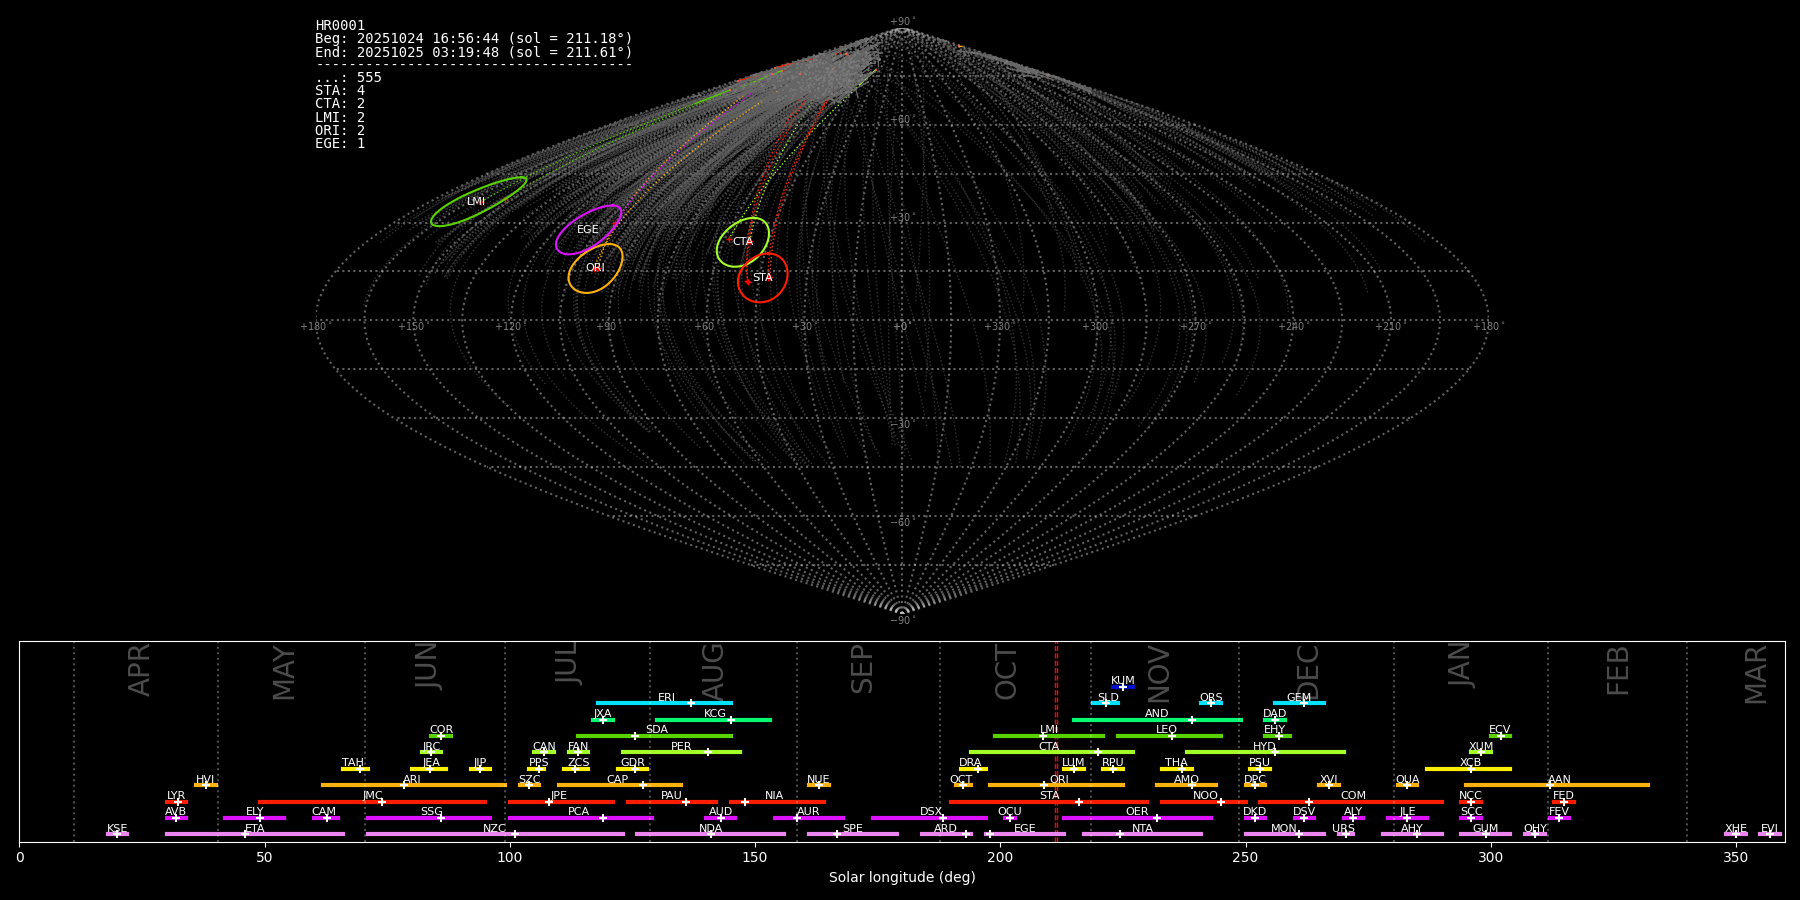Viewport: 1800px width, 900px height.
Task: Click the DEC month label in the timeline
Action: tap(1308, 671)
